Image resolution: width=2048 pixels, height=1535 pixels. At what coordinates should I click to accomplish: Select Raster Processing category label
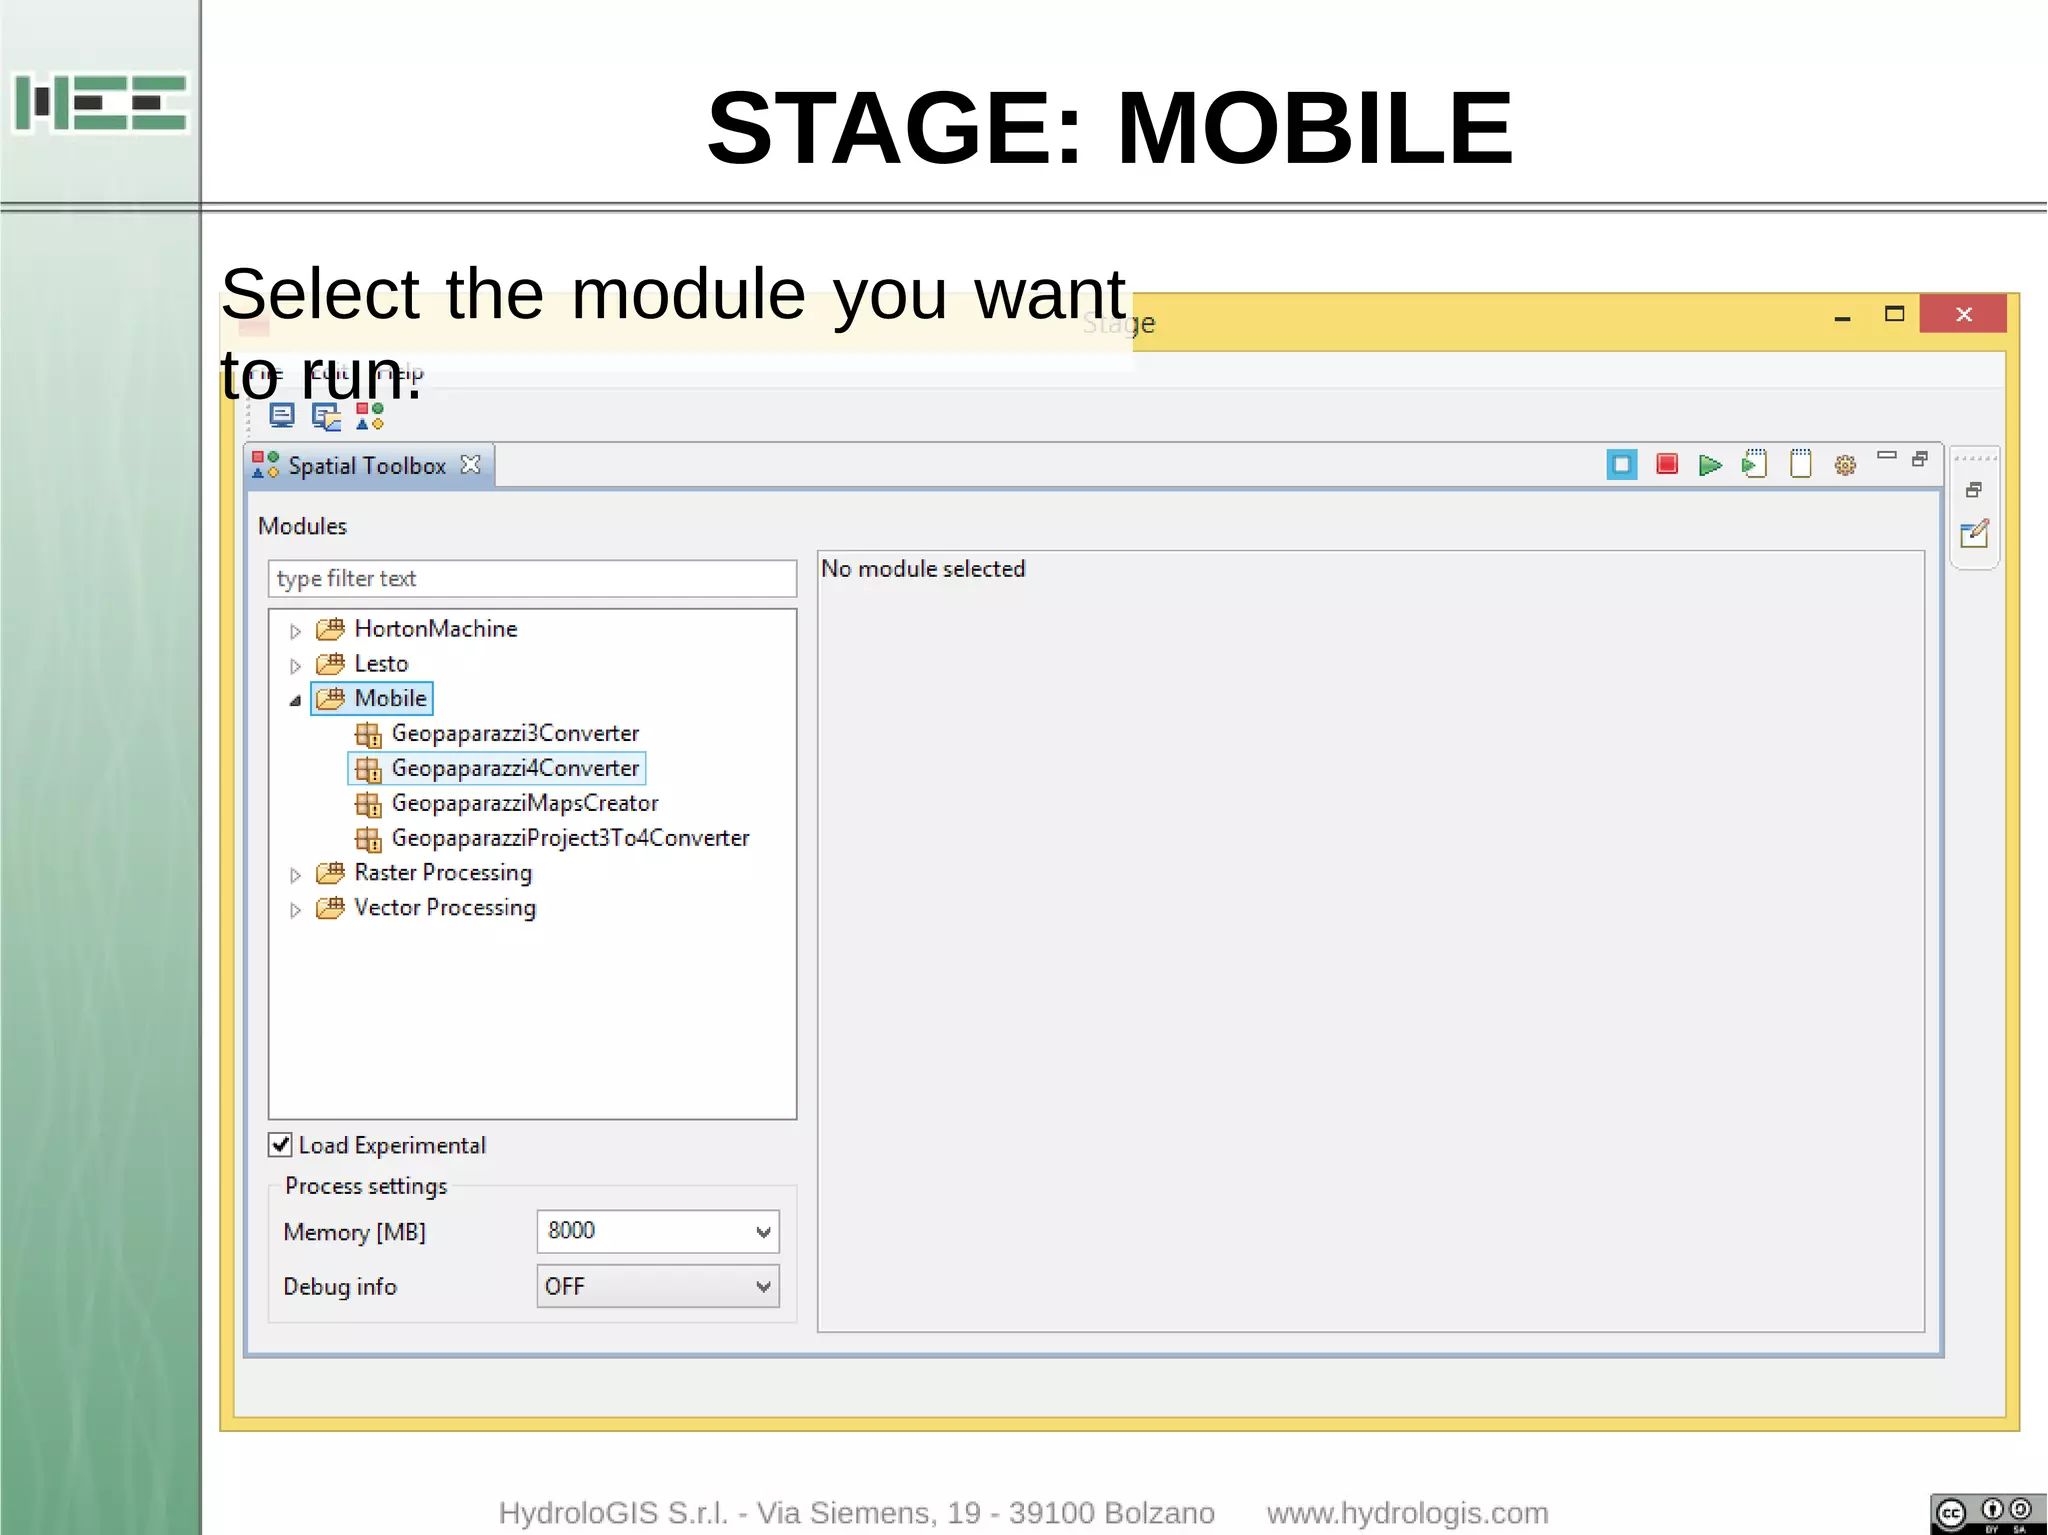pyautogui.click(x=443, y=873)
